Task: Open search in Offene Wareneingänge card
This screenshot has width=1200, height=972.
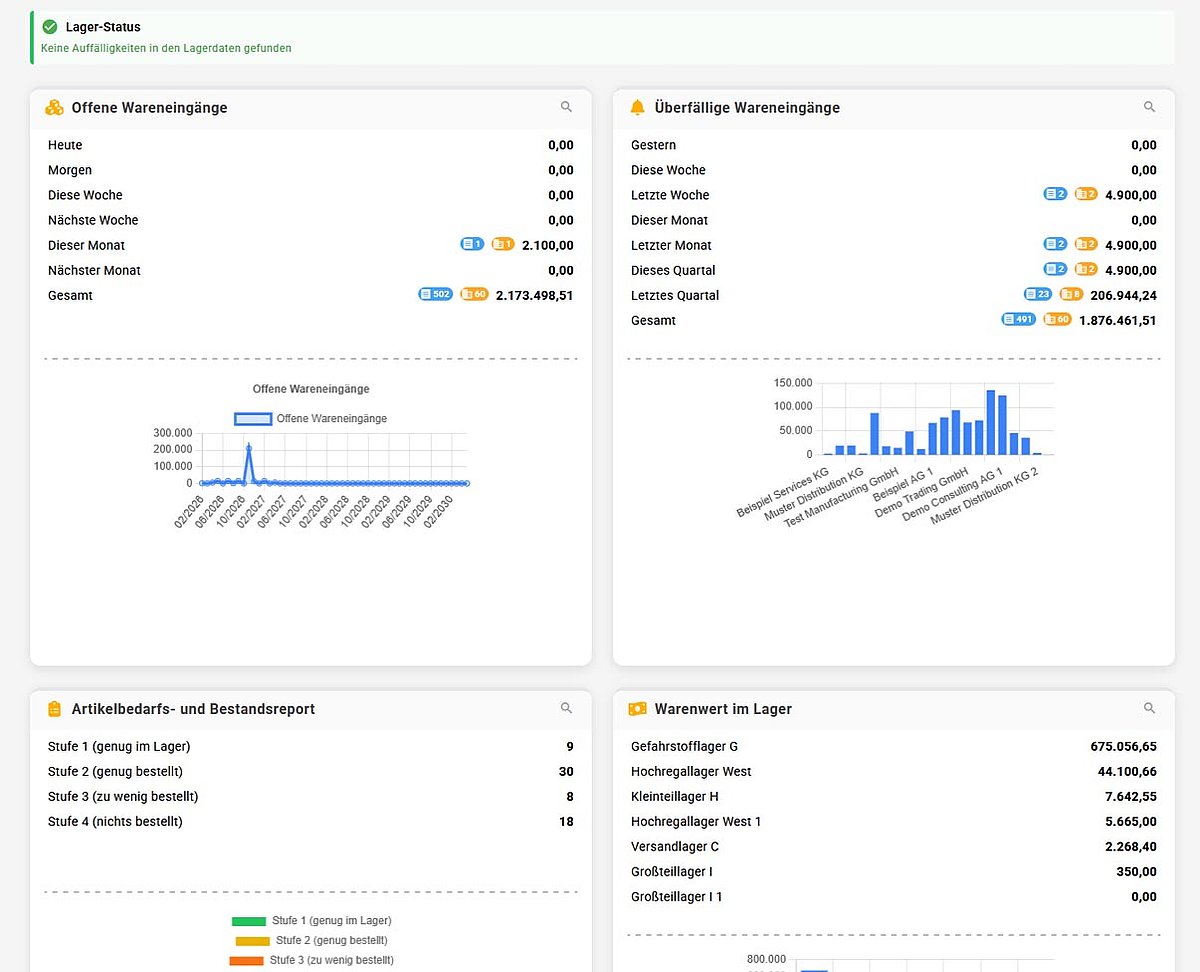Action: (x=566, y=107)
